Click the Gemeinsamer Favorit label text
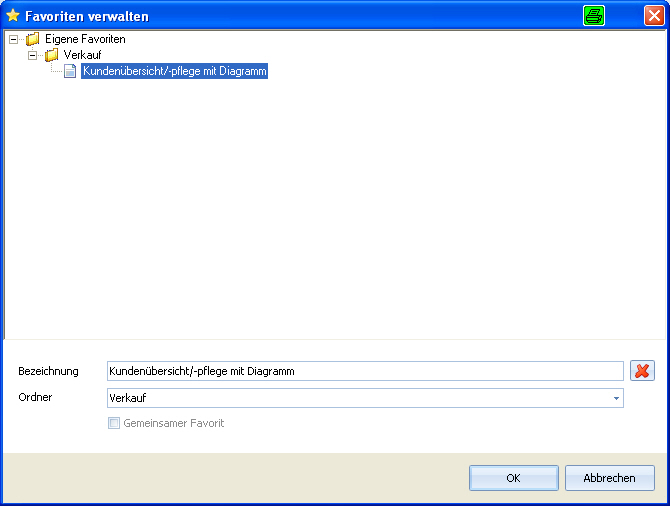The image size is (670, 506). 173,423
